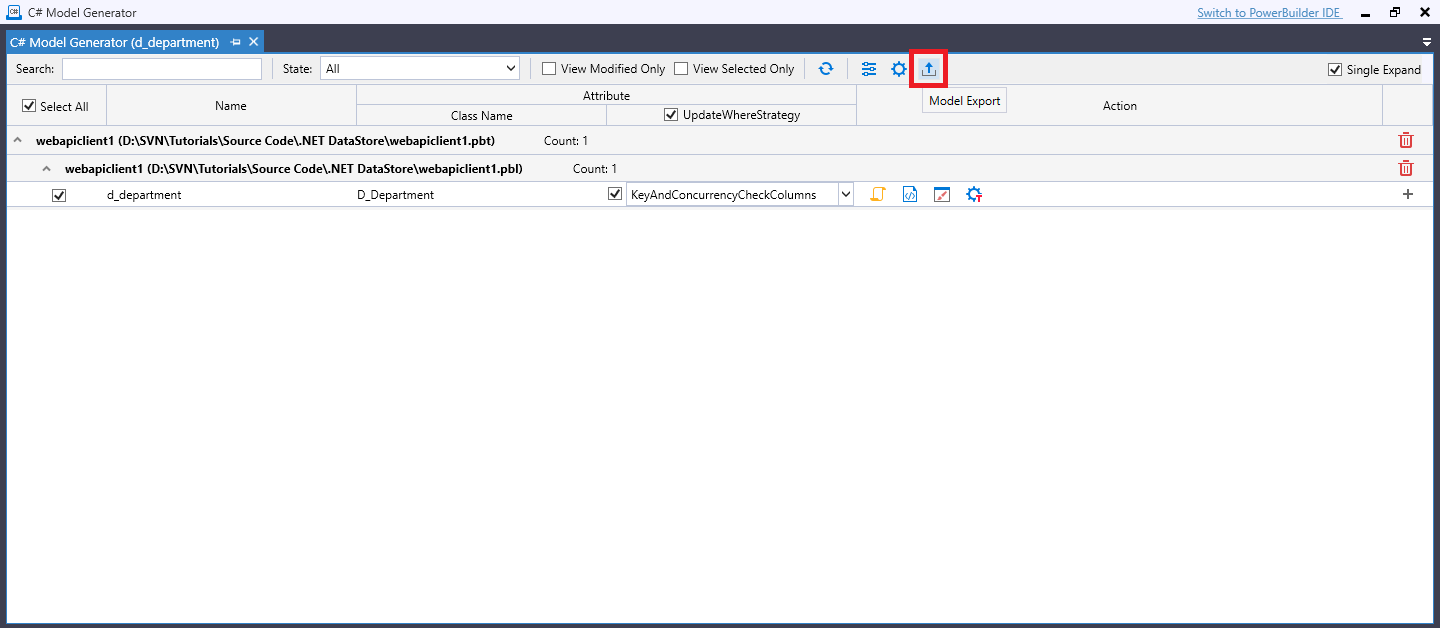Image resolution: width=1440 pixels, height=628 pixels.
Task: Click the rename settings gear icon for d_department
Action: (973, 193)
